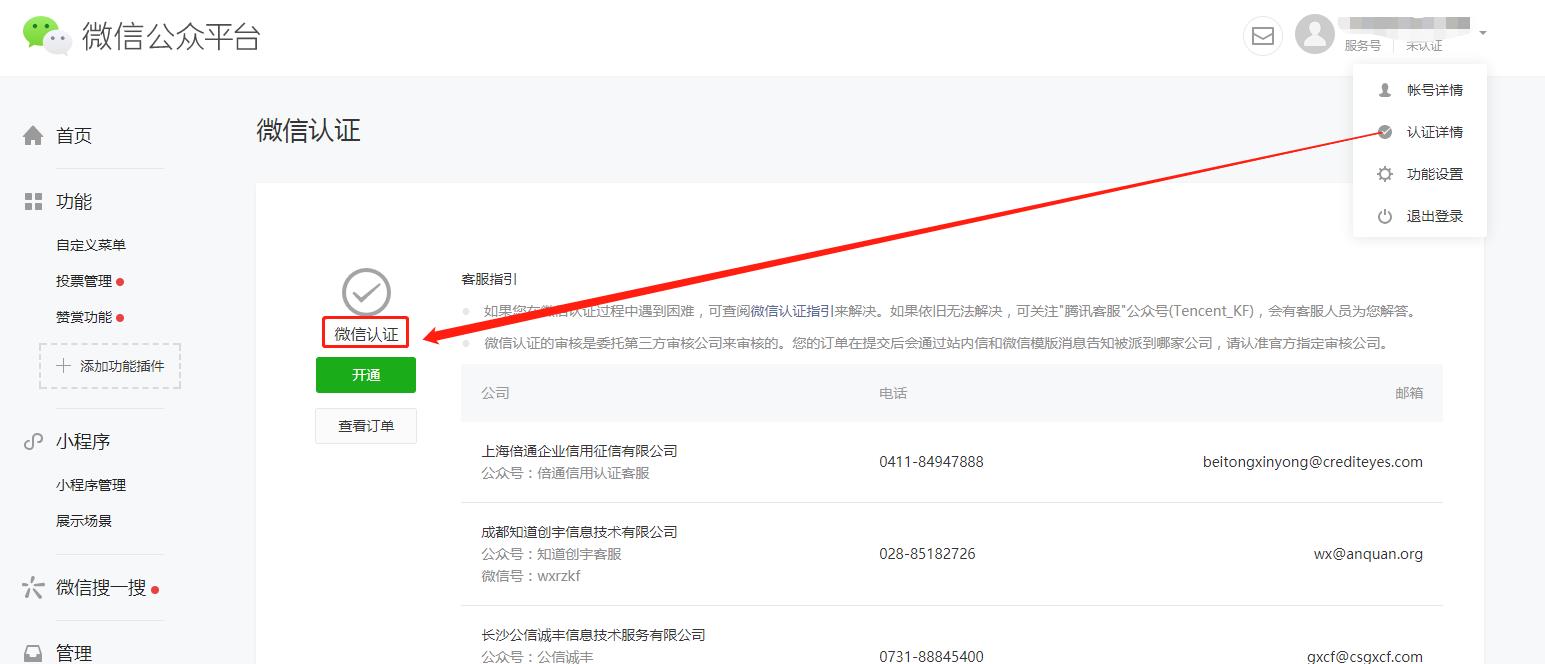Open 微信搜一搜 in sidebar

101,588
